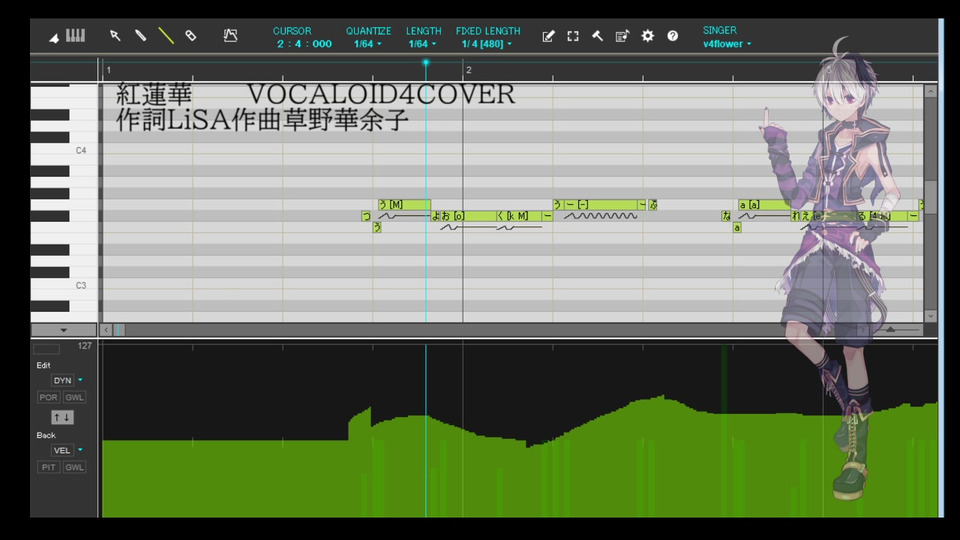Open the LENGTH 1/64 dropdown
The width and height of the screenshot is (960, 540).
point(422,44)
